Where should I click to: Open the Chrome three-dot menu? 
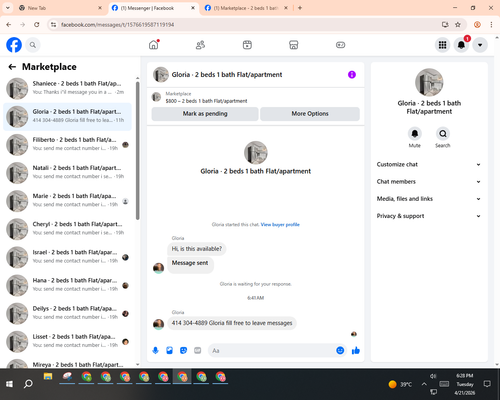[491, 25]
